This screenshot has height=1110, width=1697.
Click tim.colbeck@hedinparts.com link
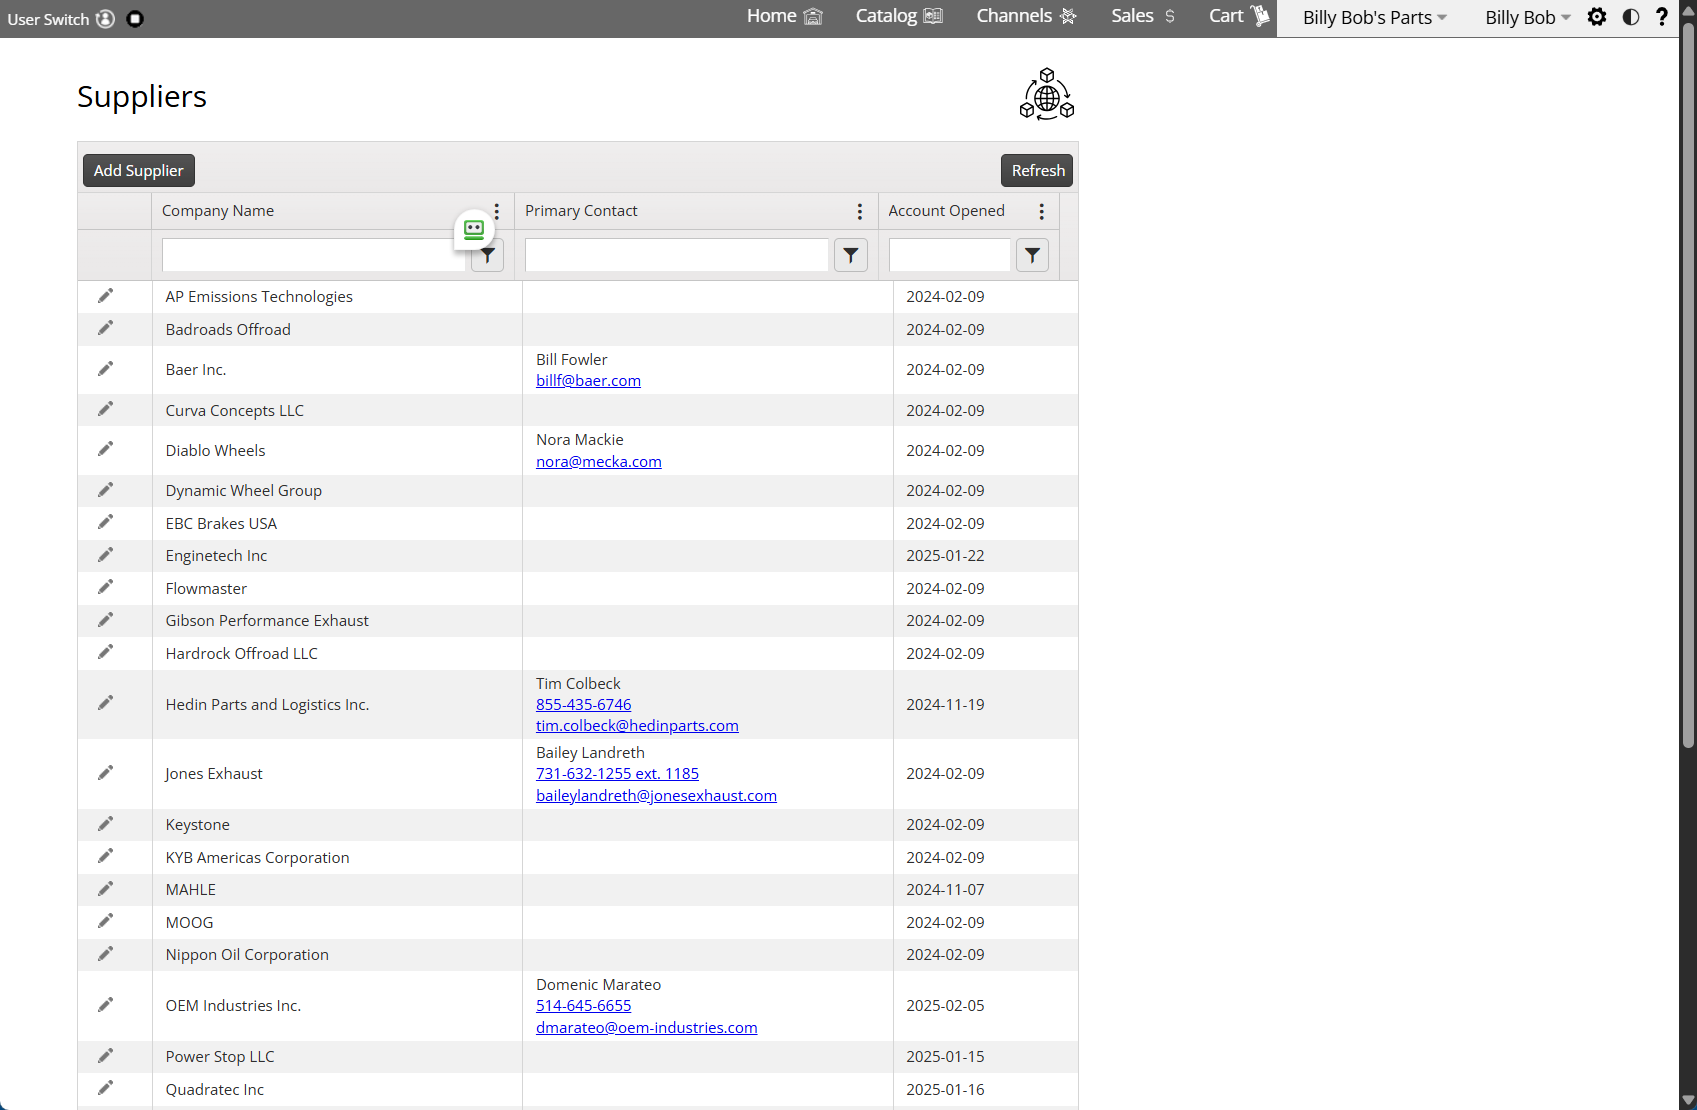pos(637,726)
